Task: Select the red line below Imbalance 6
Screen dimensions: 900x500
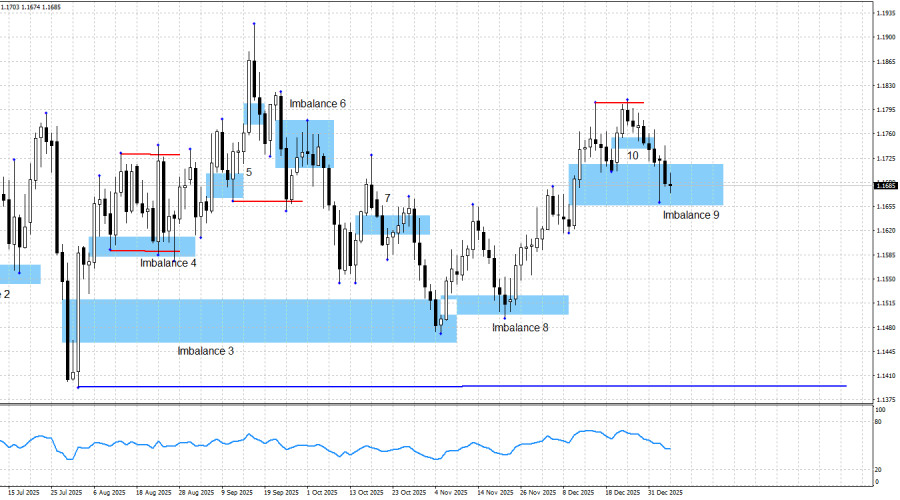Action: pos(267,201)
